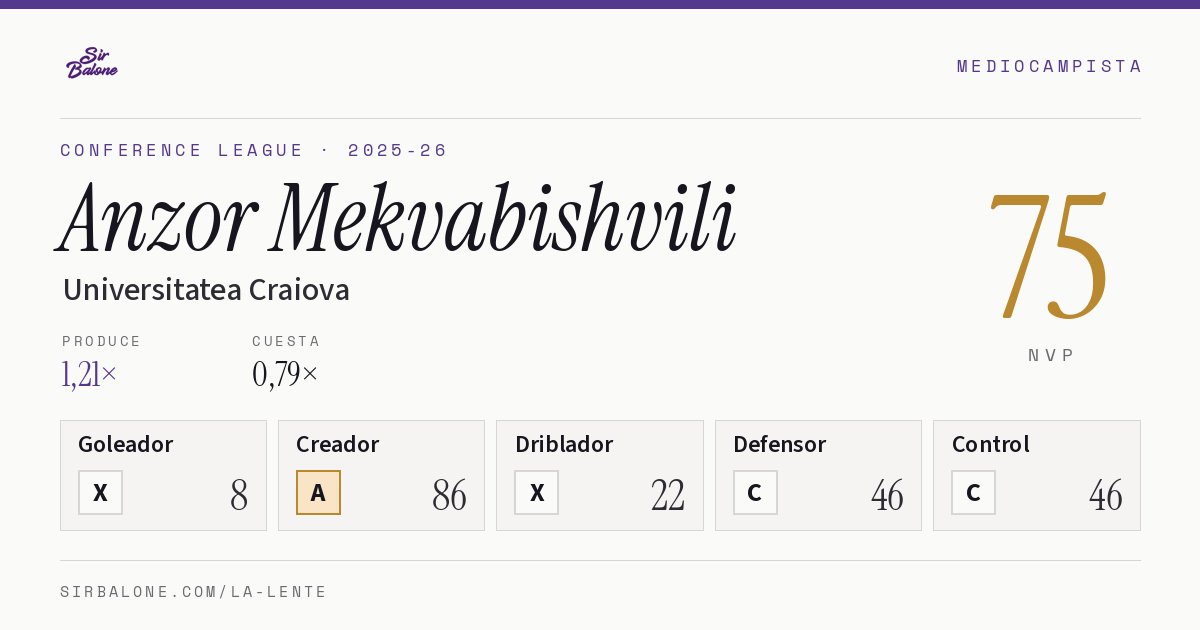Click the Sir Balone logo

(92, 63)
